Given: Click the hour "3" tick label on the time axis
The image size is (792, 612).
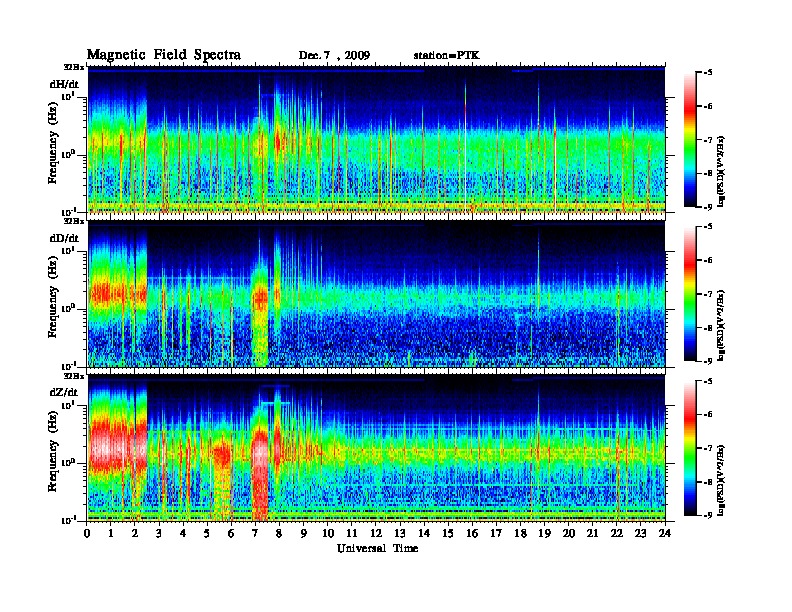Looking at the screenshot, I should (159, 533).
